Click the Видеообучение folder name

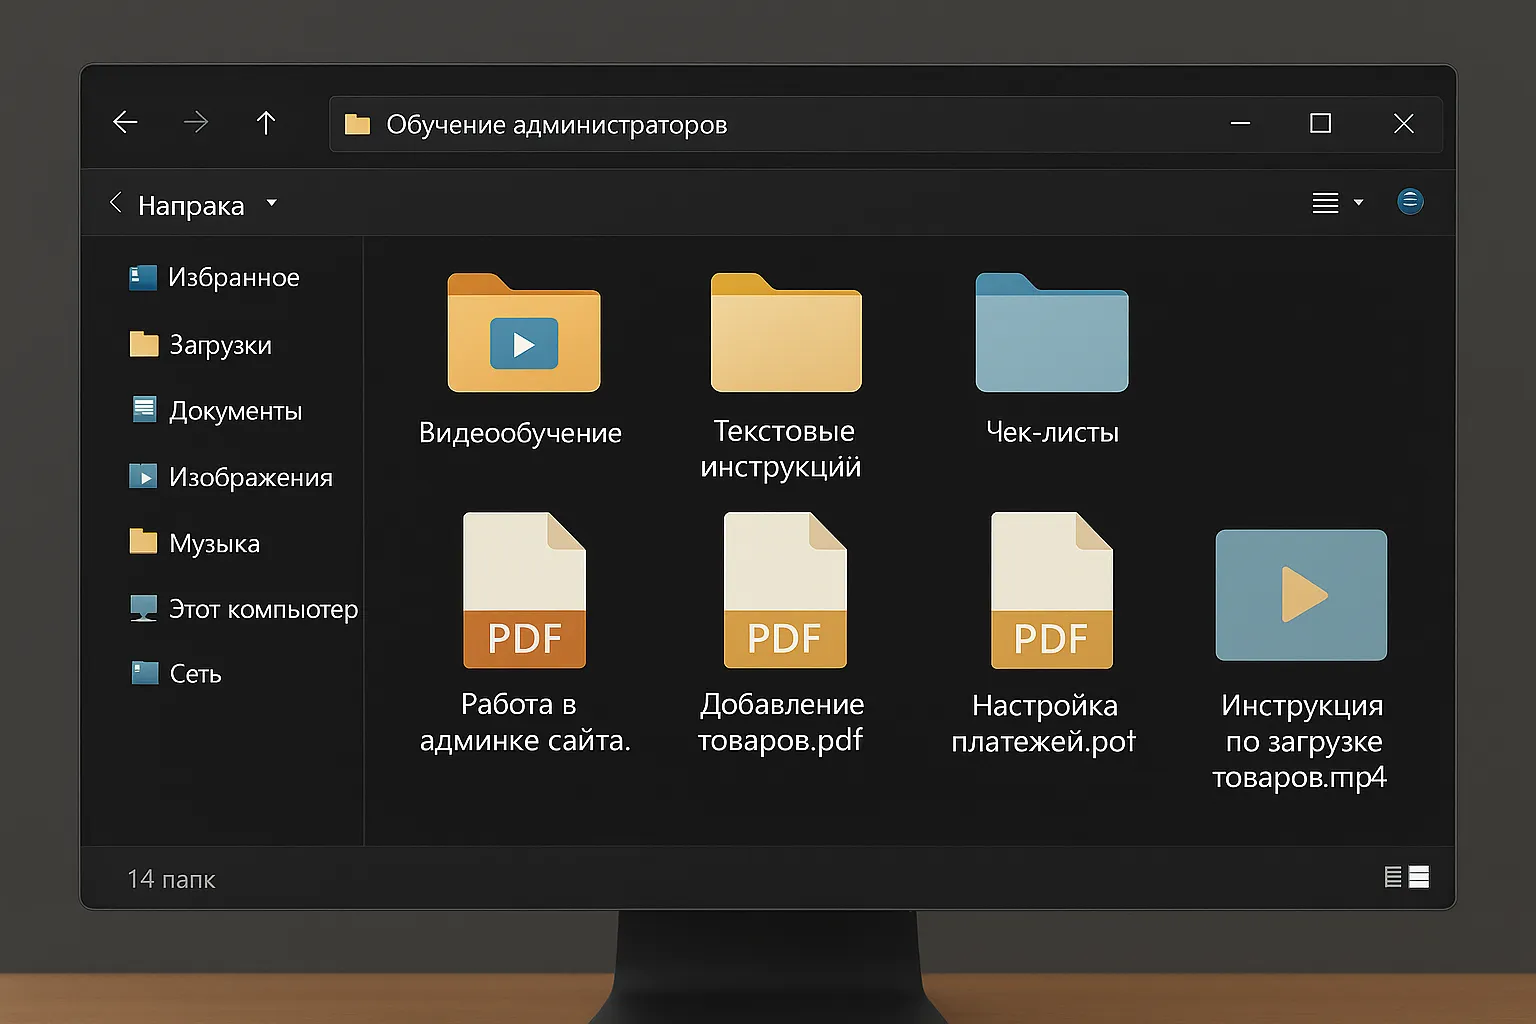click(520, 433)
